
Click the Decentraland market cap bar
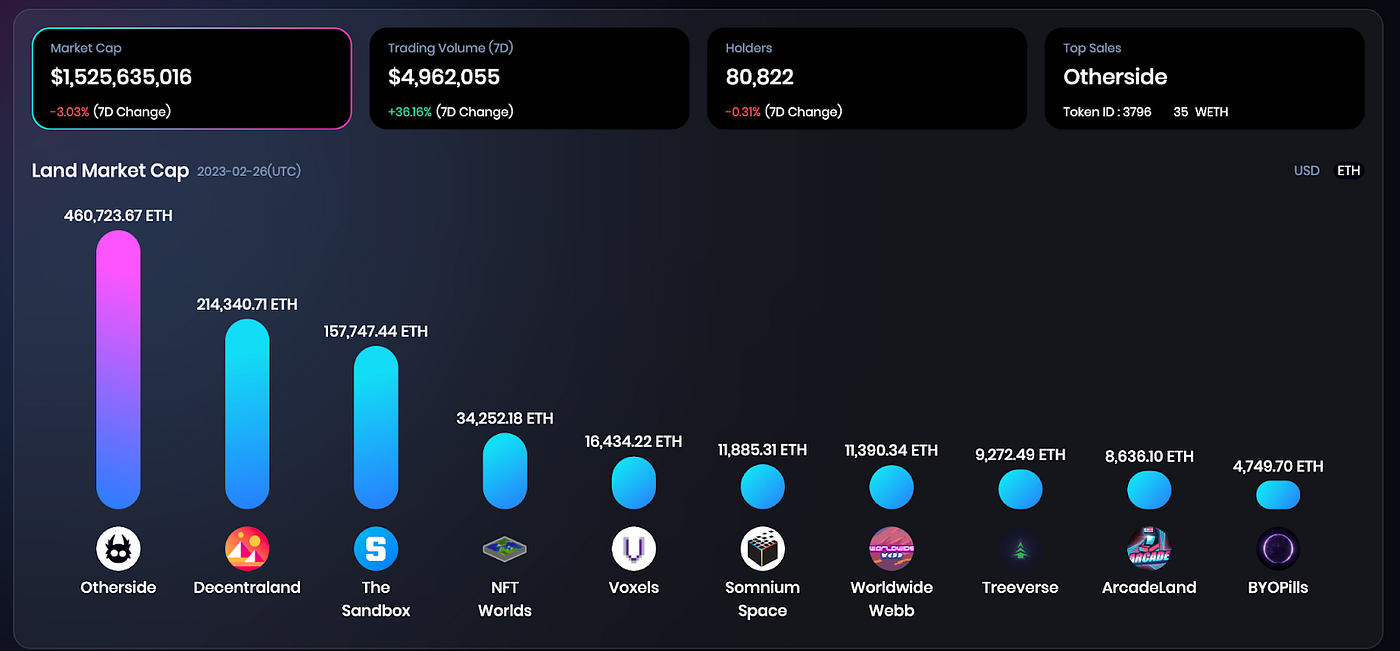247,414
